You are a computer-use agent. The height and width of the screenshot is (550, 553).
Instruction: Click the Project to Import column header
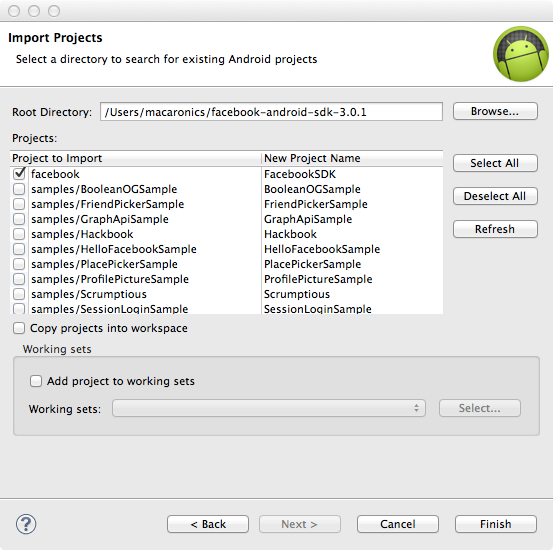pyautogui.click(x=136, y=158)
